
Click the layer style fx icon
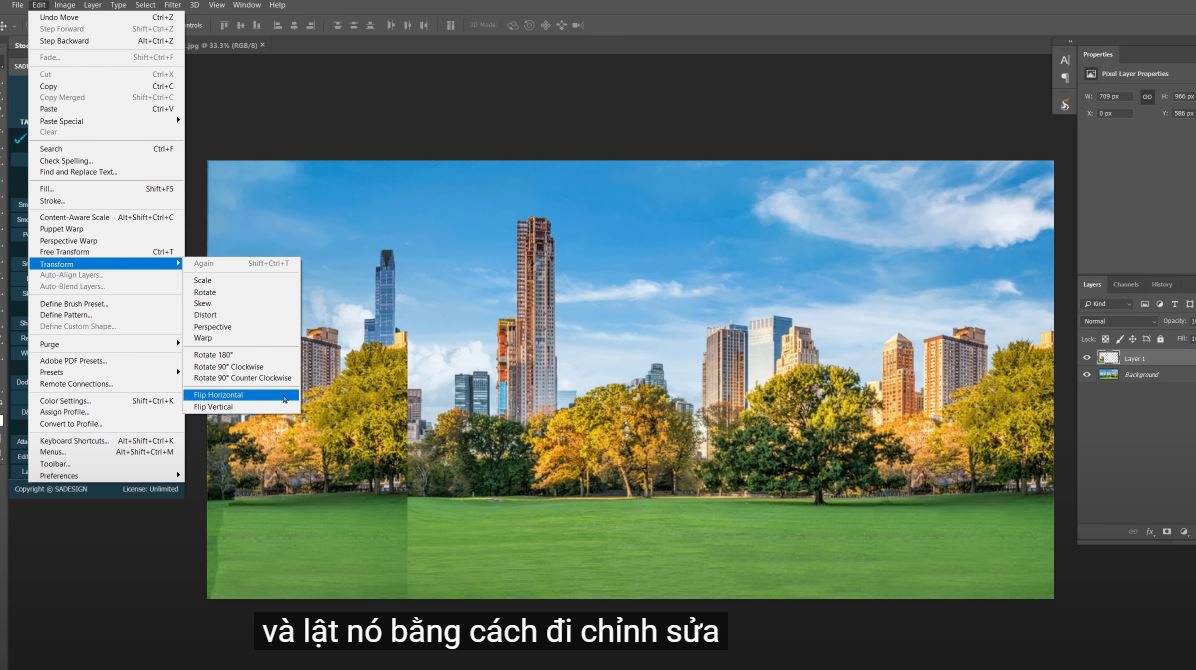click(x=1150, y=532)
